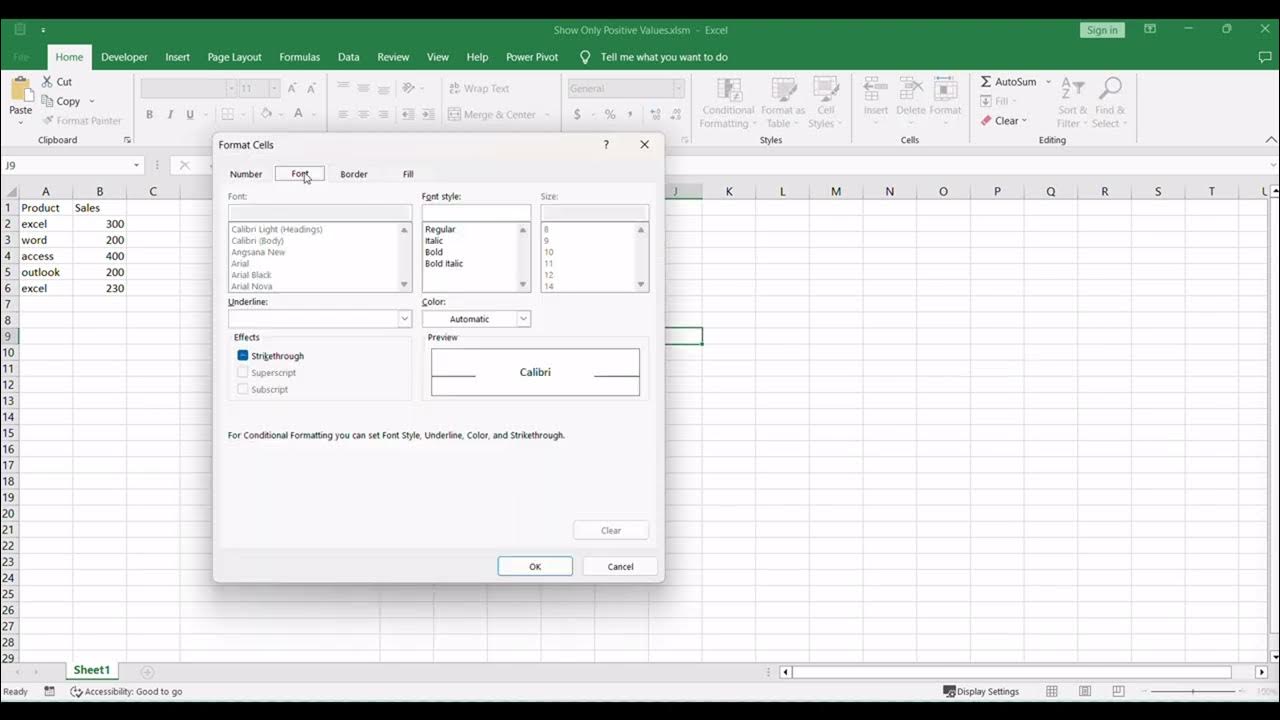The image size is (1280, 720).
Task: Open Find & Select options
Action: (1110, 104)
